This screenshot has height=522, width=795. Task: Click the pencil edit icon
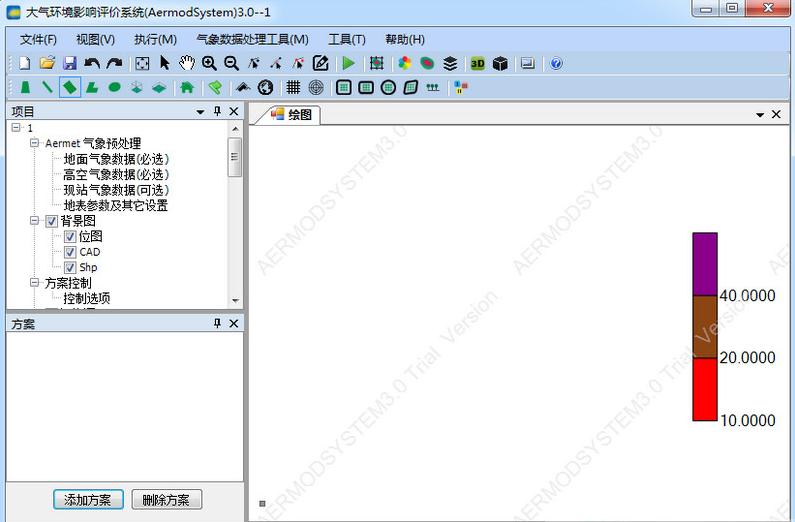(320, 63)
